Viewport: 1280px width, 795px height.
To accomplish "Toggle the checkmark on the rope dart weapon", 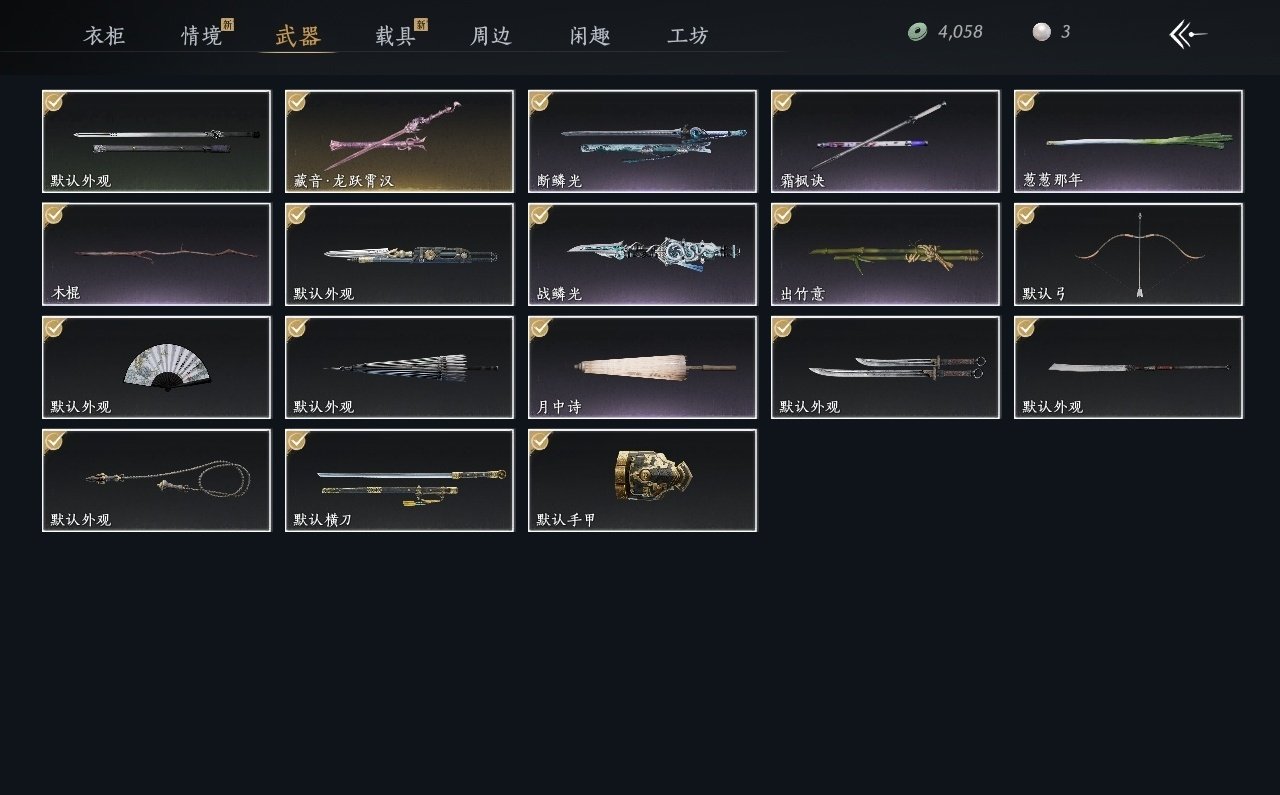I will point(54,441).
